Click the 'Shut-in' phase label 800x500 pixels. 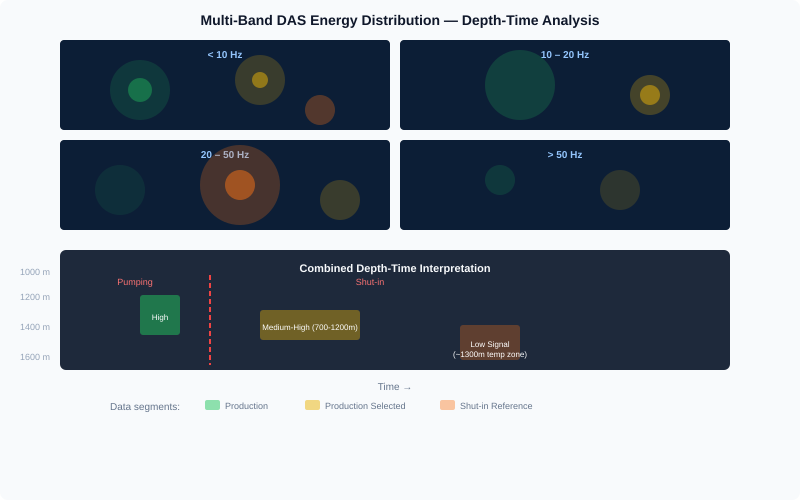point(370,282)
